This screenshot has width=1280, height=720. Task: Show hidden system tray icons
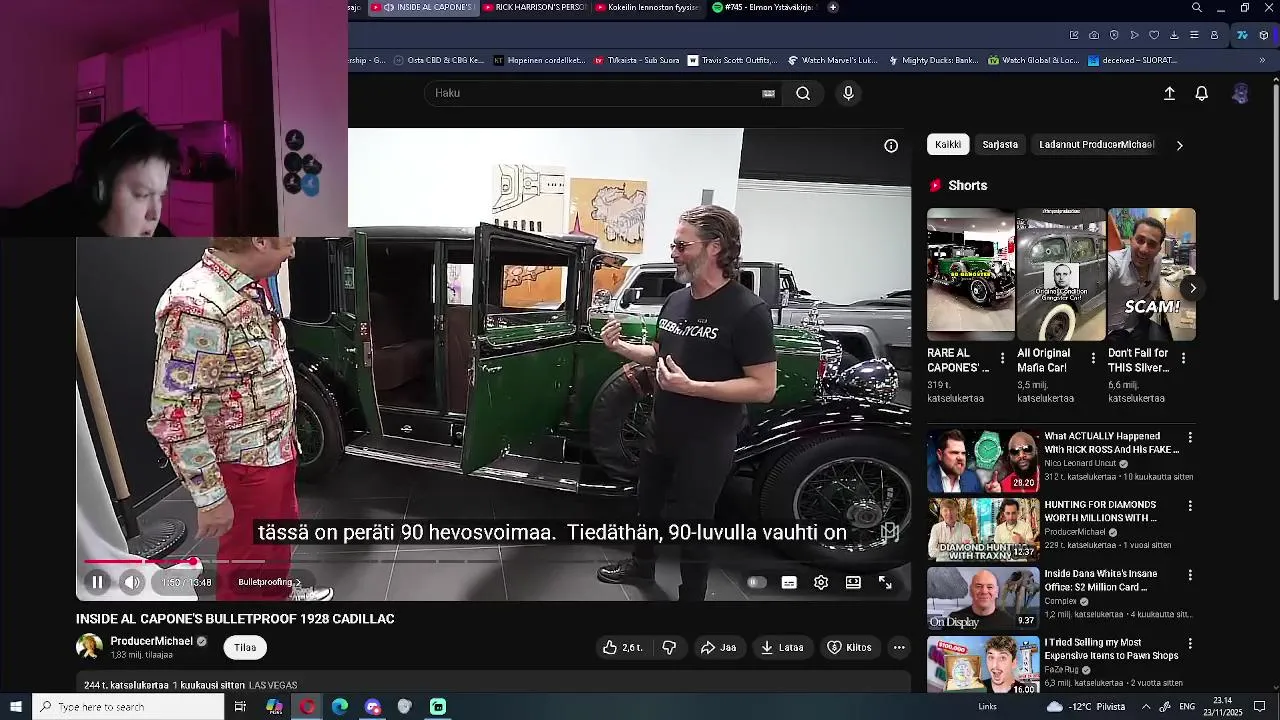(1146, 707)
